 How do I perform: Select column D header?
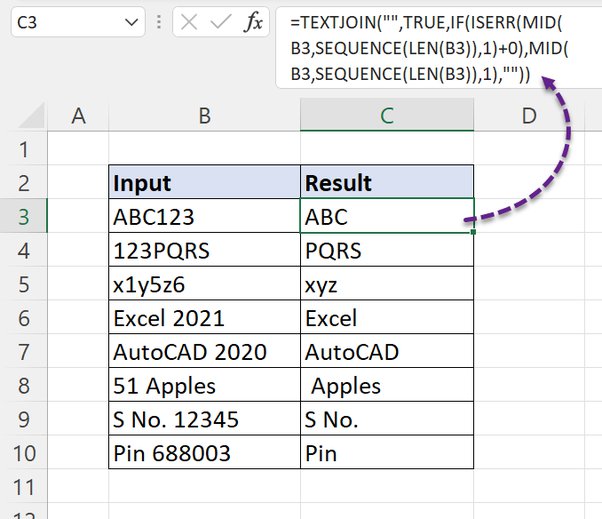529,116
